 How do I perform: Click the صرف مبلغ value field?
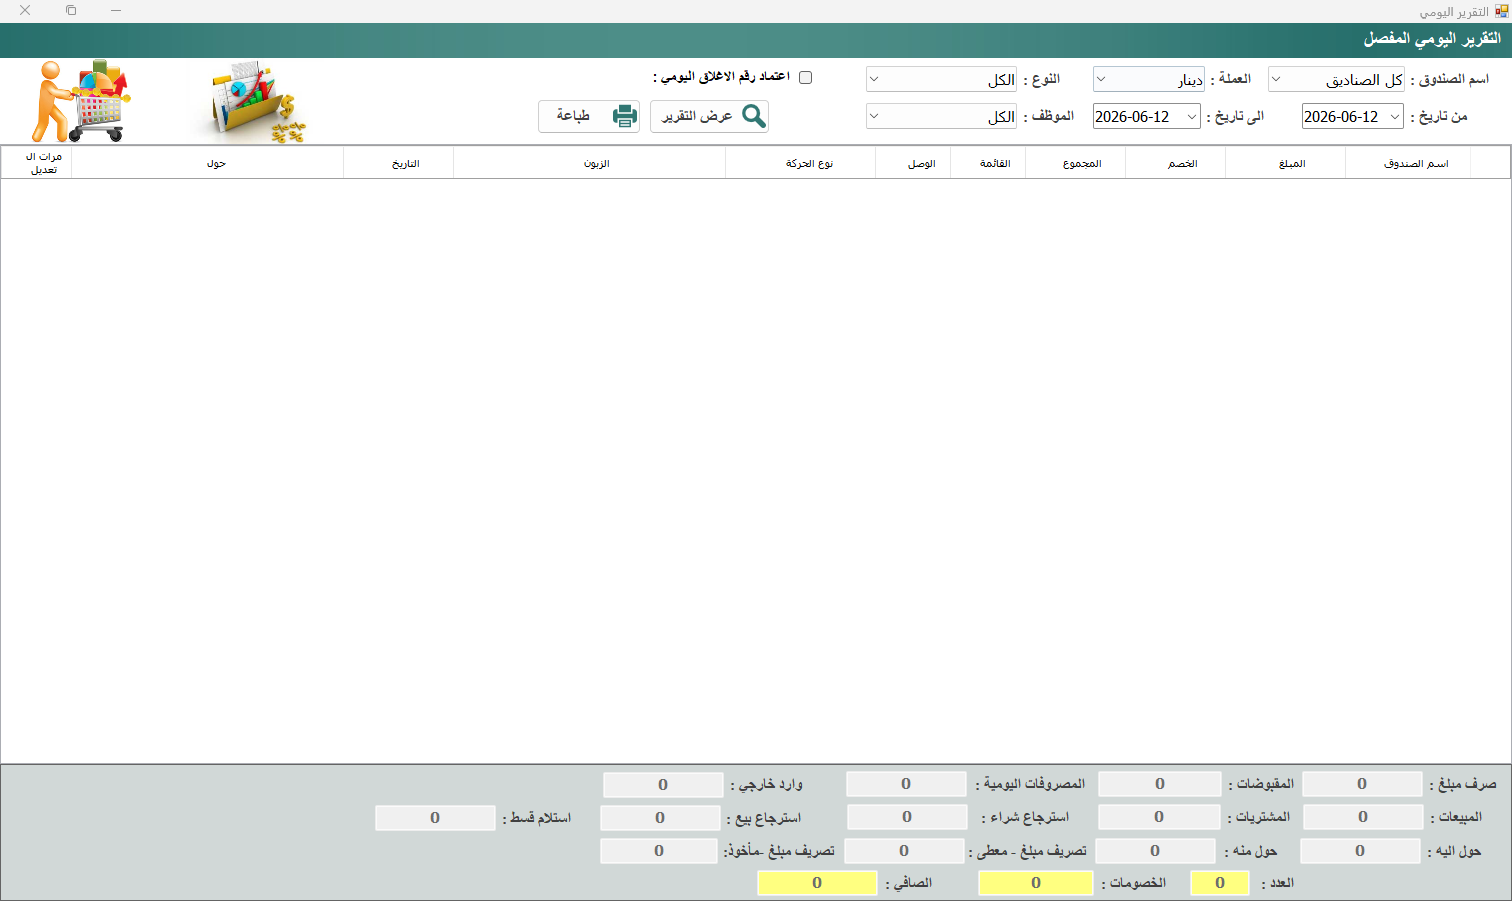tap(1362, 784)
